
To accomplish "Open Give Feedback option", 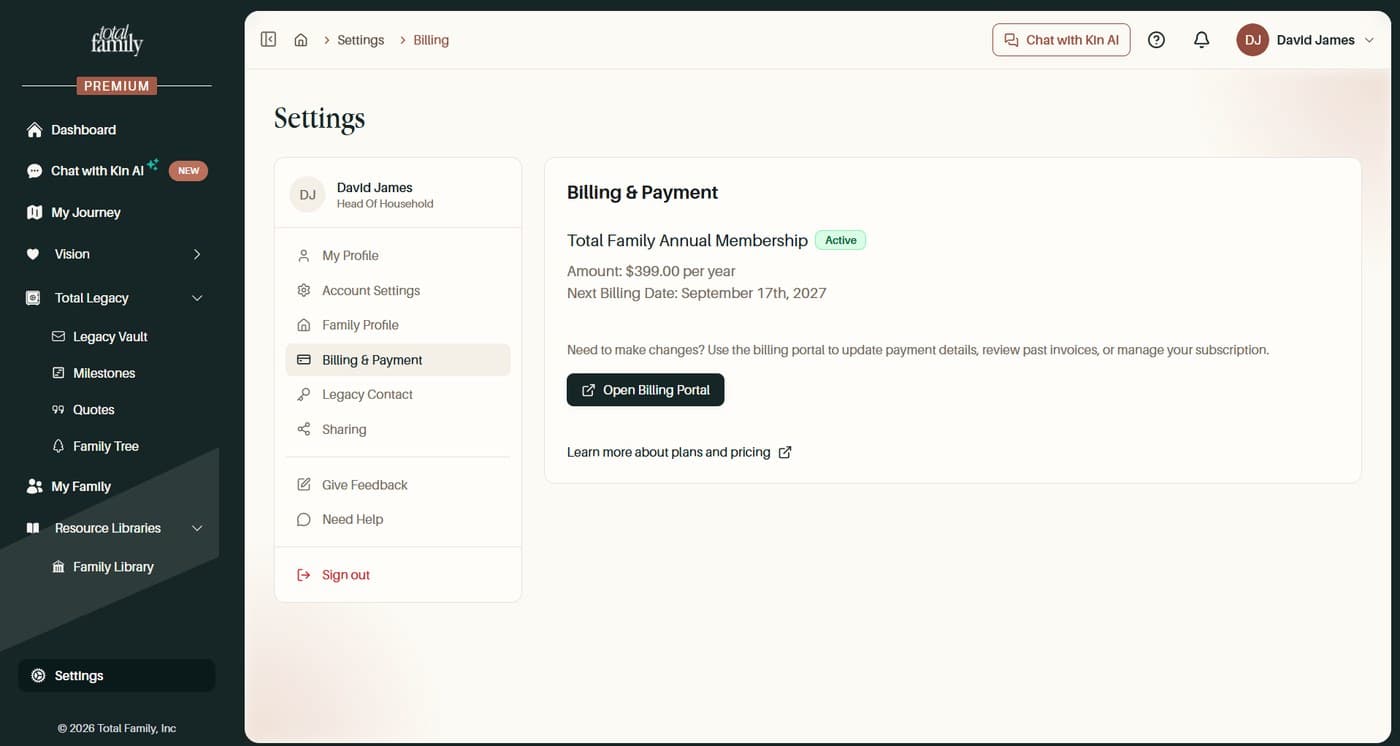I will coord(398,485).
